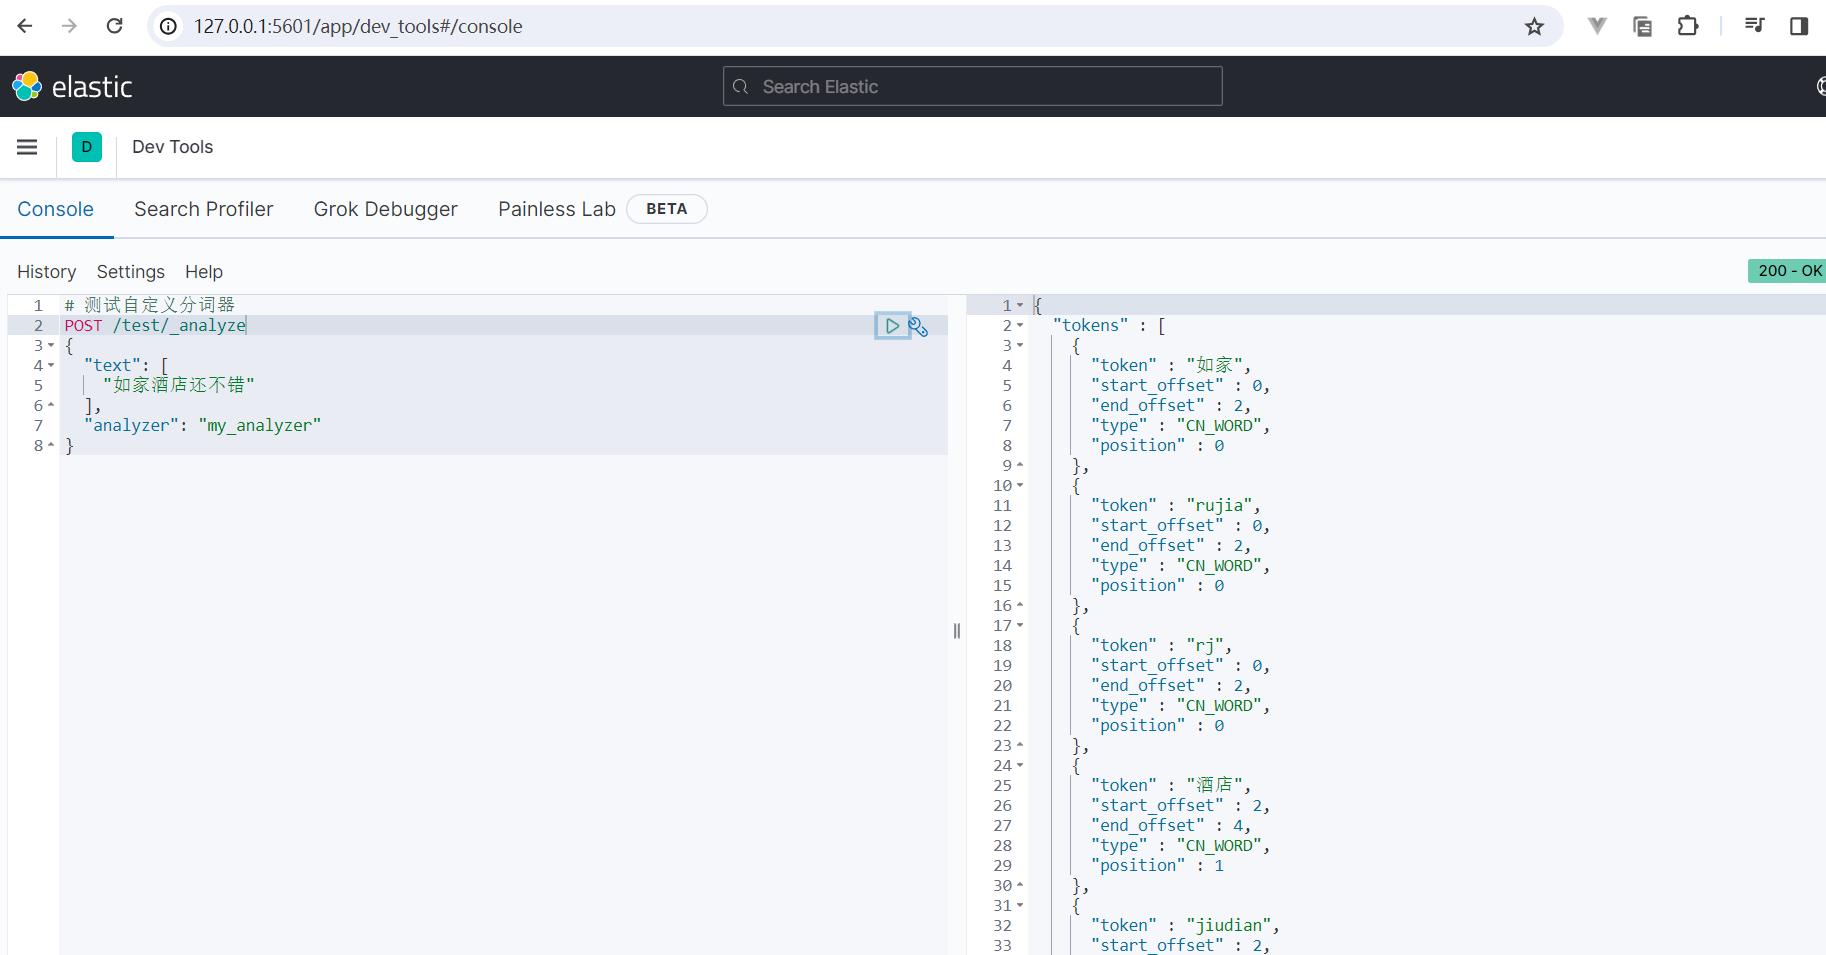The image size is (1826, 955).
Task: Send the request with the play icon
Action: click(x=892, y=326)
